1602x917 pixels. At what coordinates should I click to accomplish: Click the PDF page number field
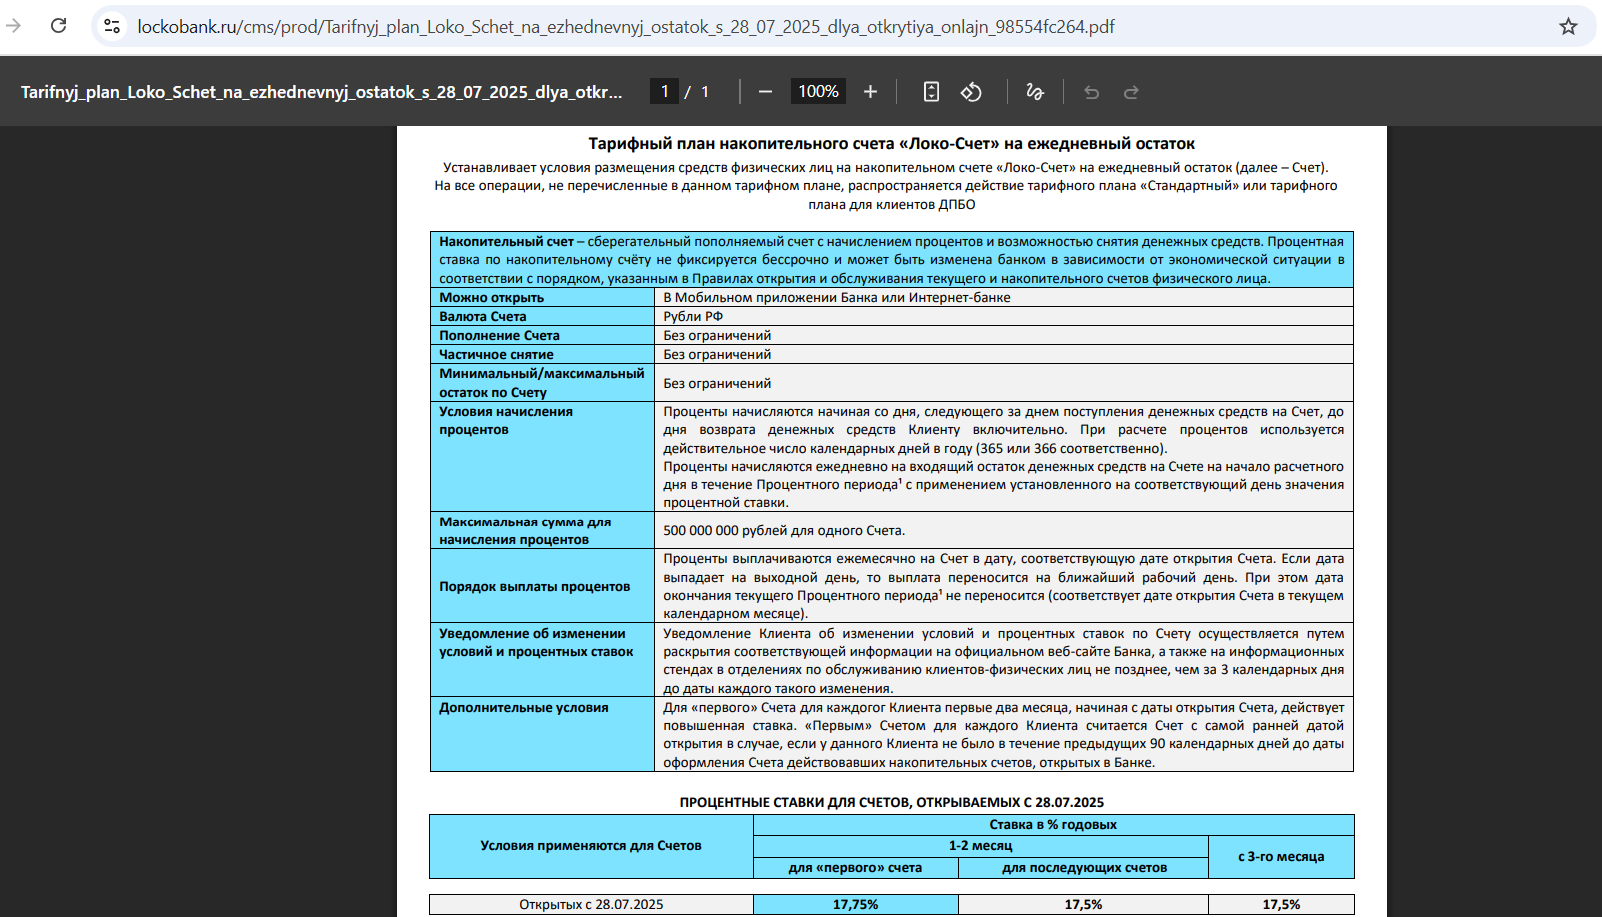coord(665,91)
